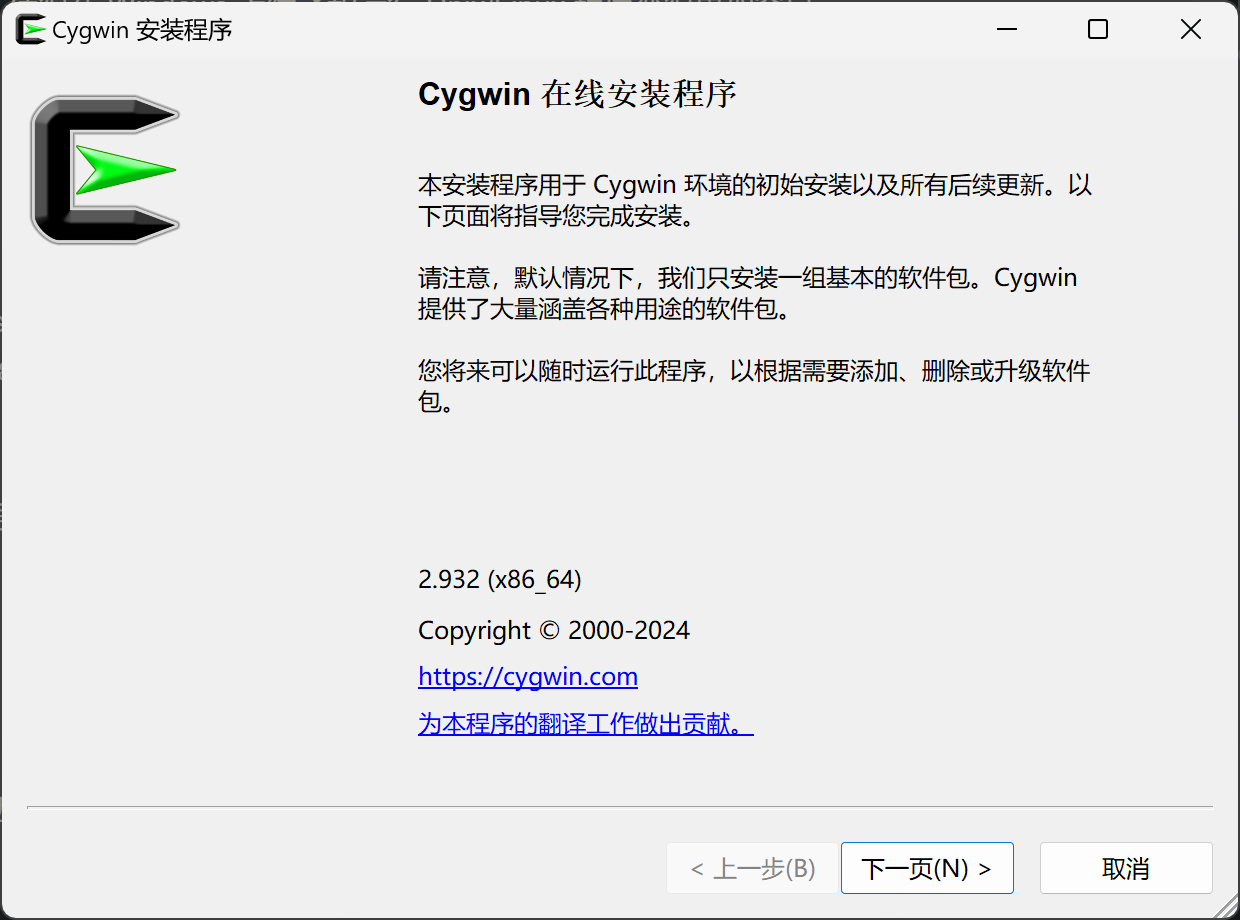Click the version text 2.932 (x86_64)

500,579
